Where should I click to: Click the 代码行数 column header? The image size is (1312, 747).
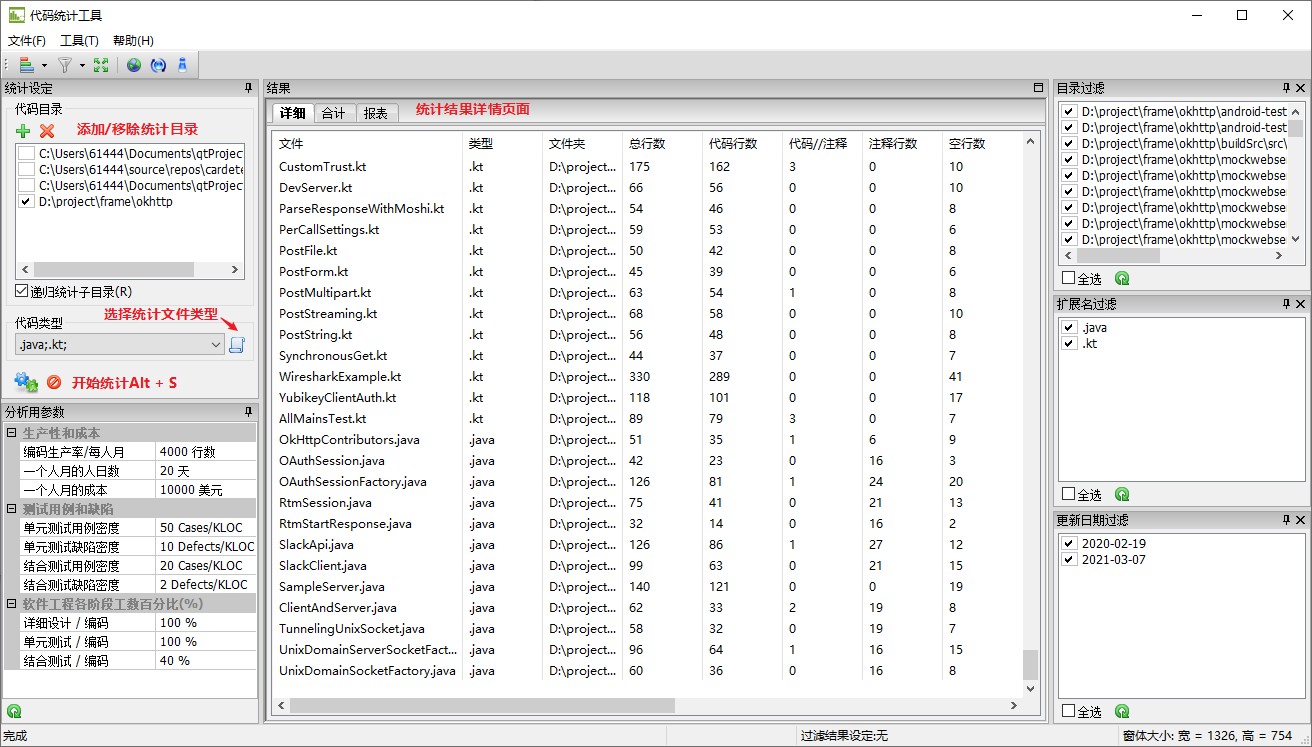731,143
